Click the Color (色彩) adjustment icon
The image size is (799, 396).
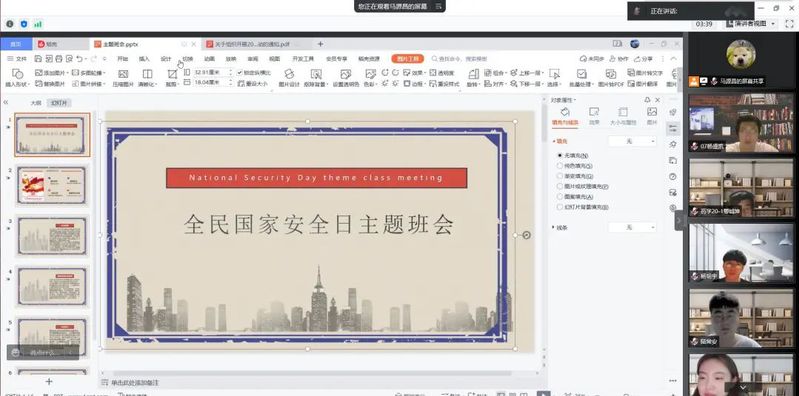[x=370, y=74]
